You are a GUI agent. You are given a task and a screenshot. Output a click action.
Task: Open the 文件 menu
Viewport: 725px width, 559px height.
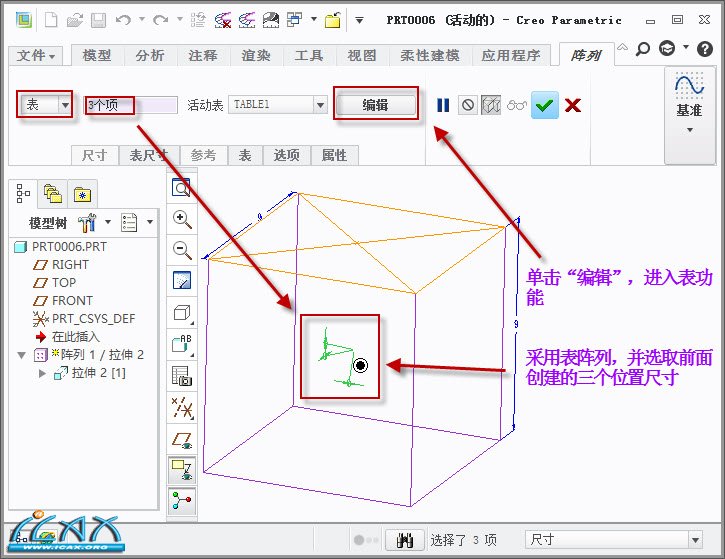coord(36,56)
